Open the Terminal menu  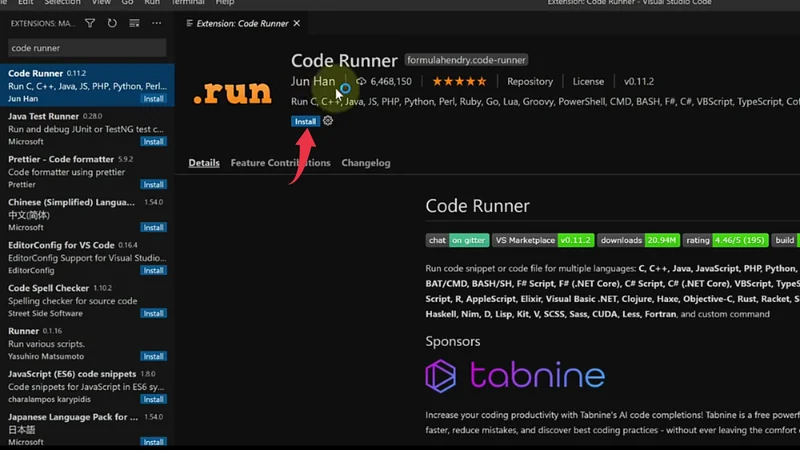(187, 3)
